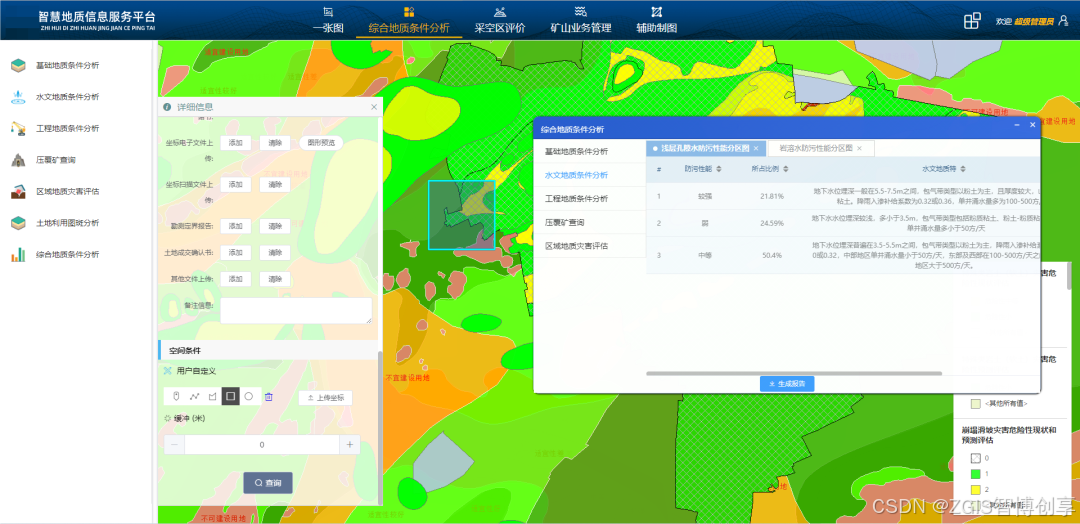Select 工程地质条件分析 in the analysis dialog
This screenshot has height=524, width=1080.
tap(577, 198)
